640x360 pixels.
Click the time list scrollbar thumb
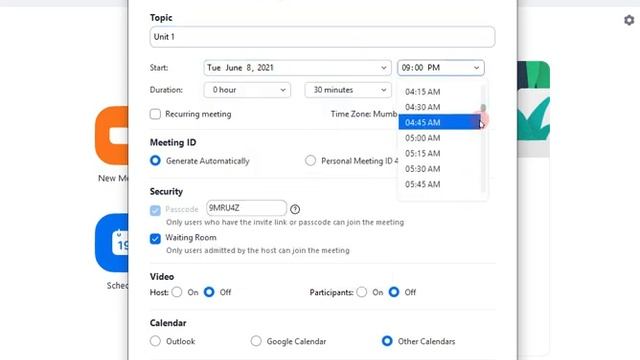click(483, 109)
